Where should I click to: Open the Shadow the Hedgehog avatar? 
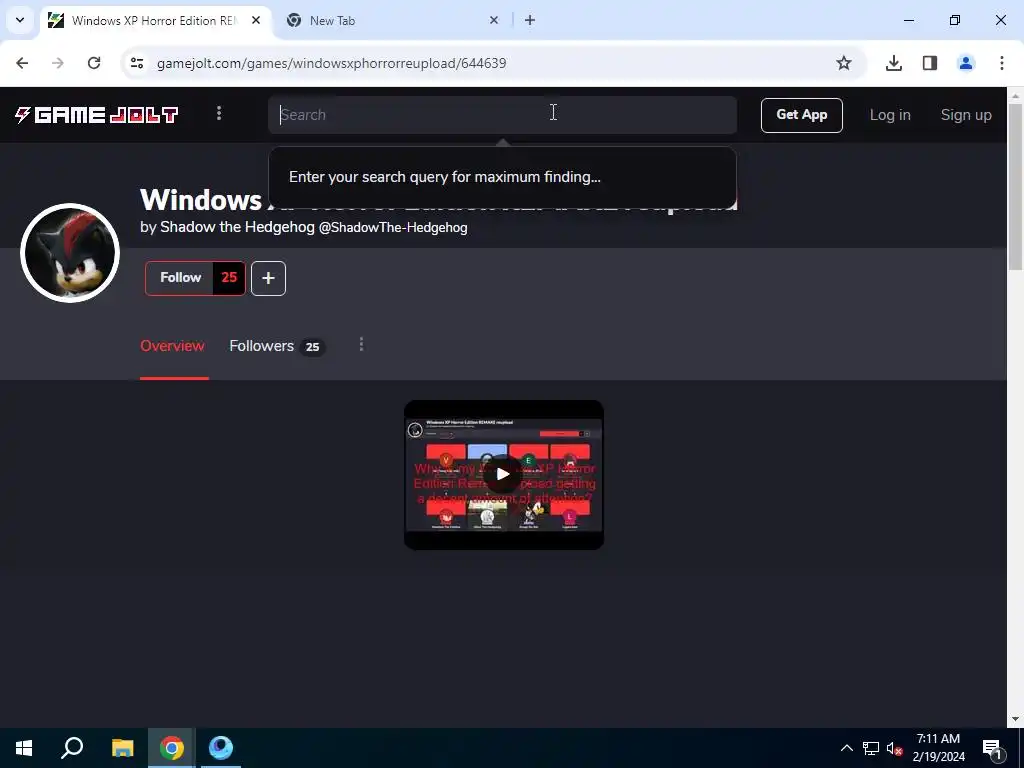coord(70,253)
